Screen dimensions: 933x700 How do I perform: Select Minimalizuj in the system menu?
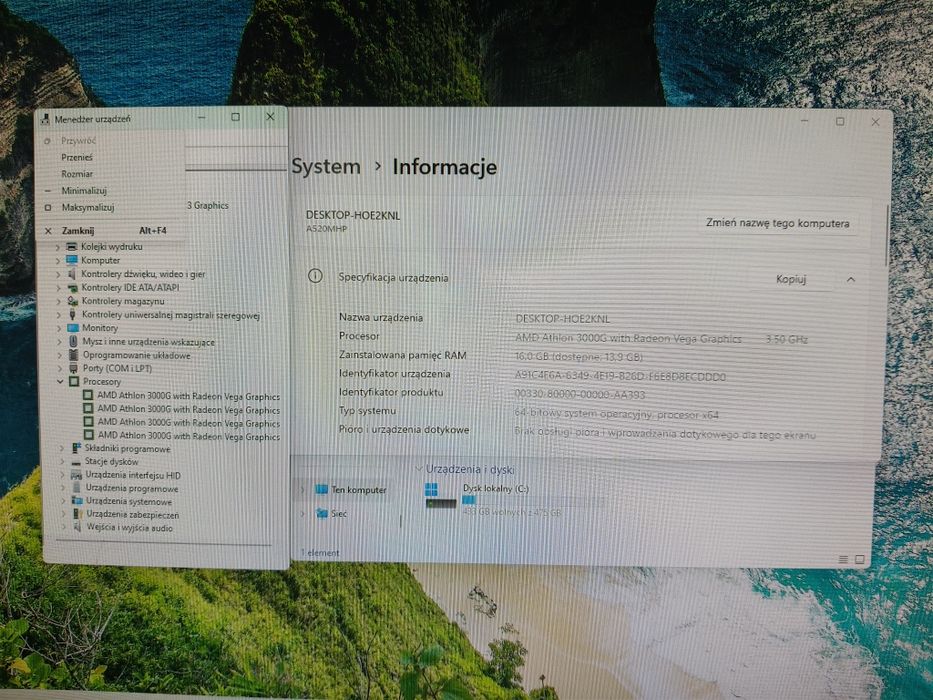pos(84,190)
